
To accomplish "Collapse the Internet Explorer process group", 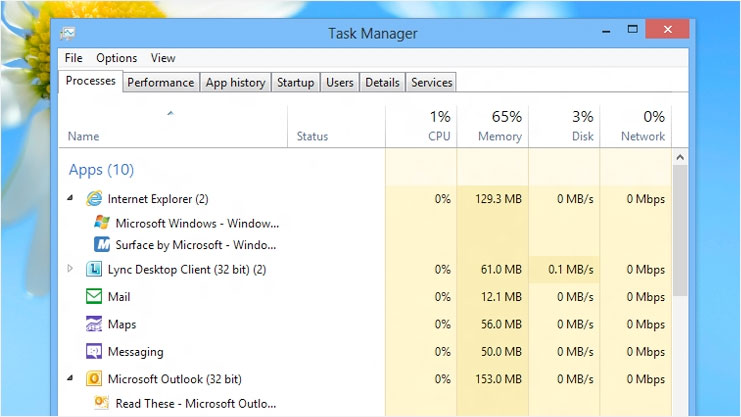I will (x=70, y=198).
